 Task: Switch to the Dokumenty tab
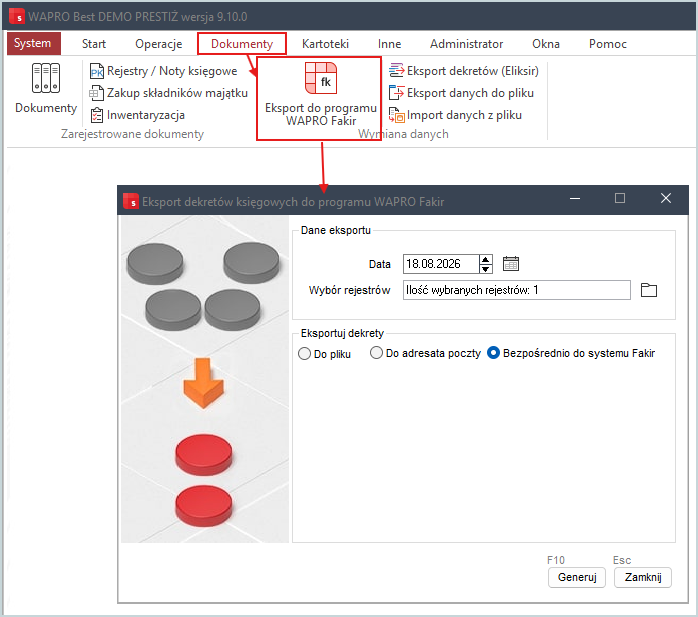coord(242,44)
